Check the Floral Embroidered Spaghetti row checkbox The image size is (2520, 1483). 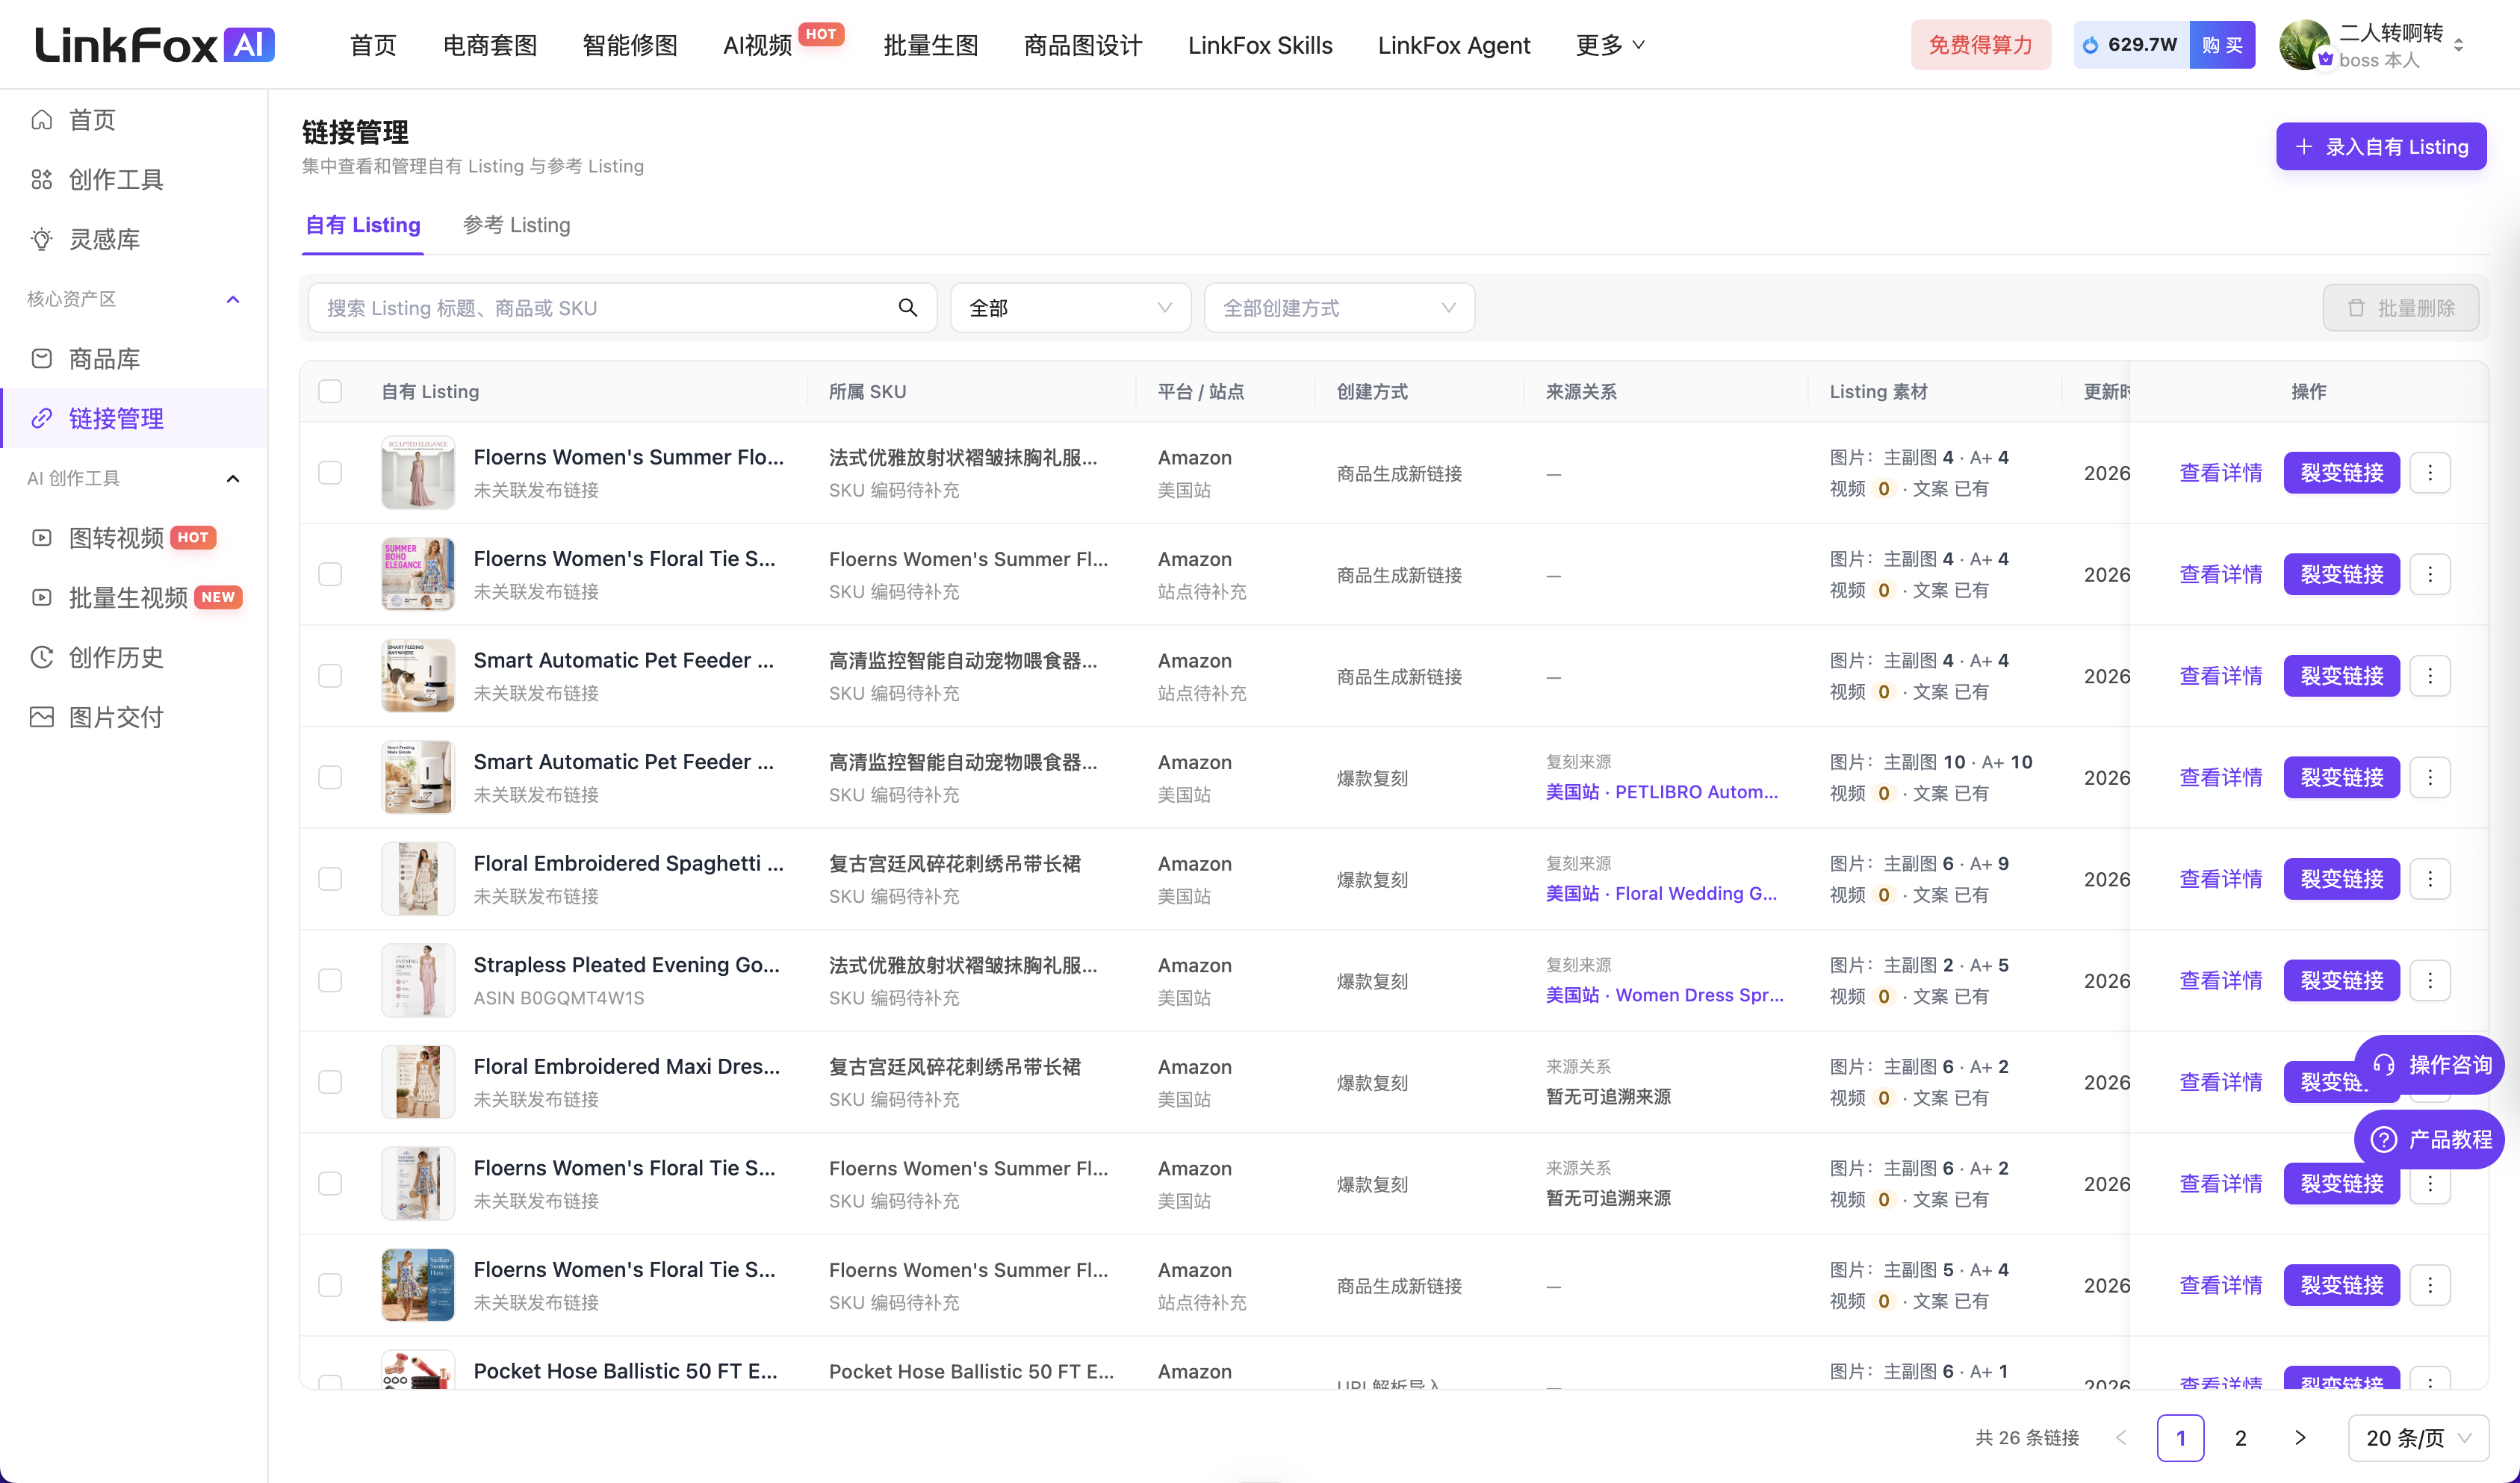click(x=330, y=879)
